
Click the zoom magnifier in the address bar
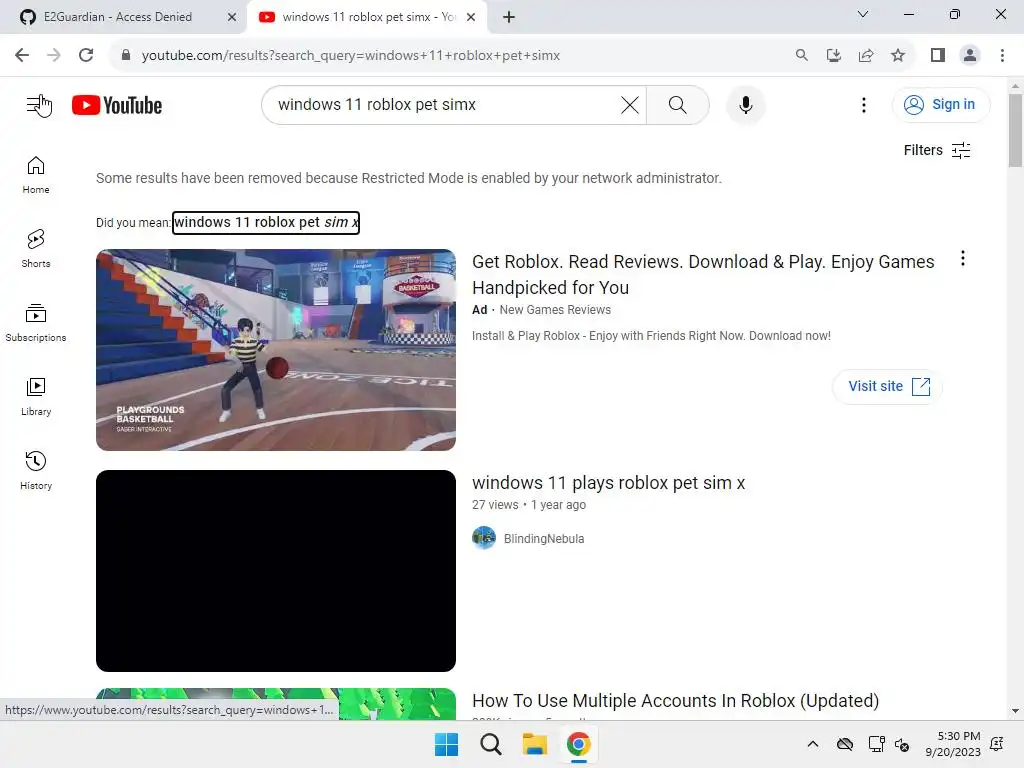point(801,56)
